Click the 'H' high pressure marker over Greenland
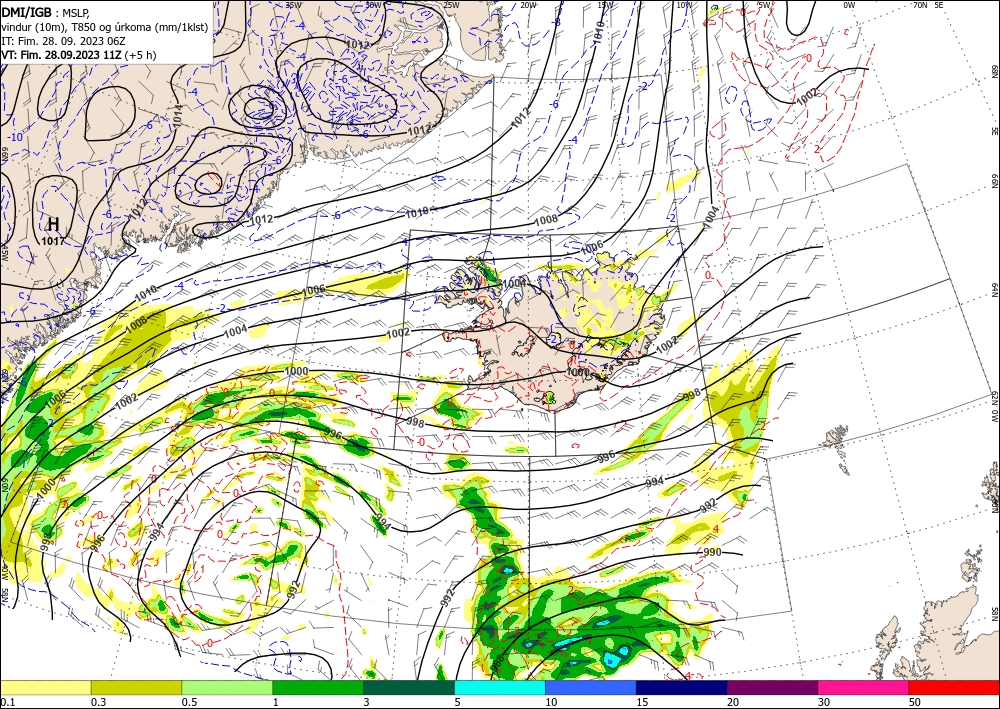Viewport: 1000px width, 709px height. [54, 224]
